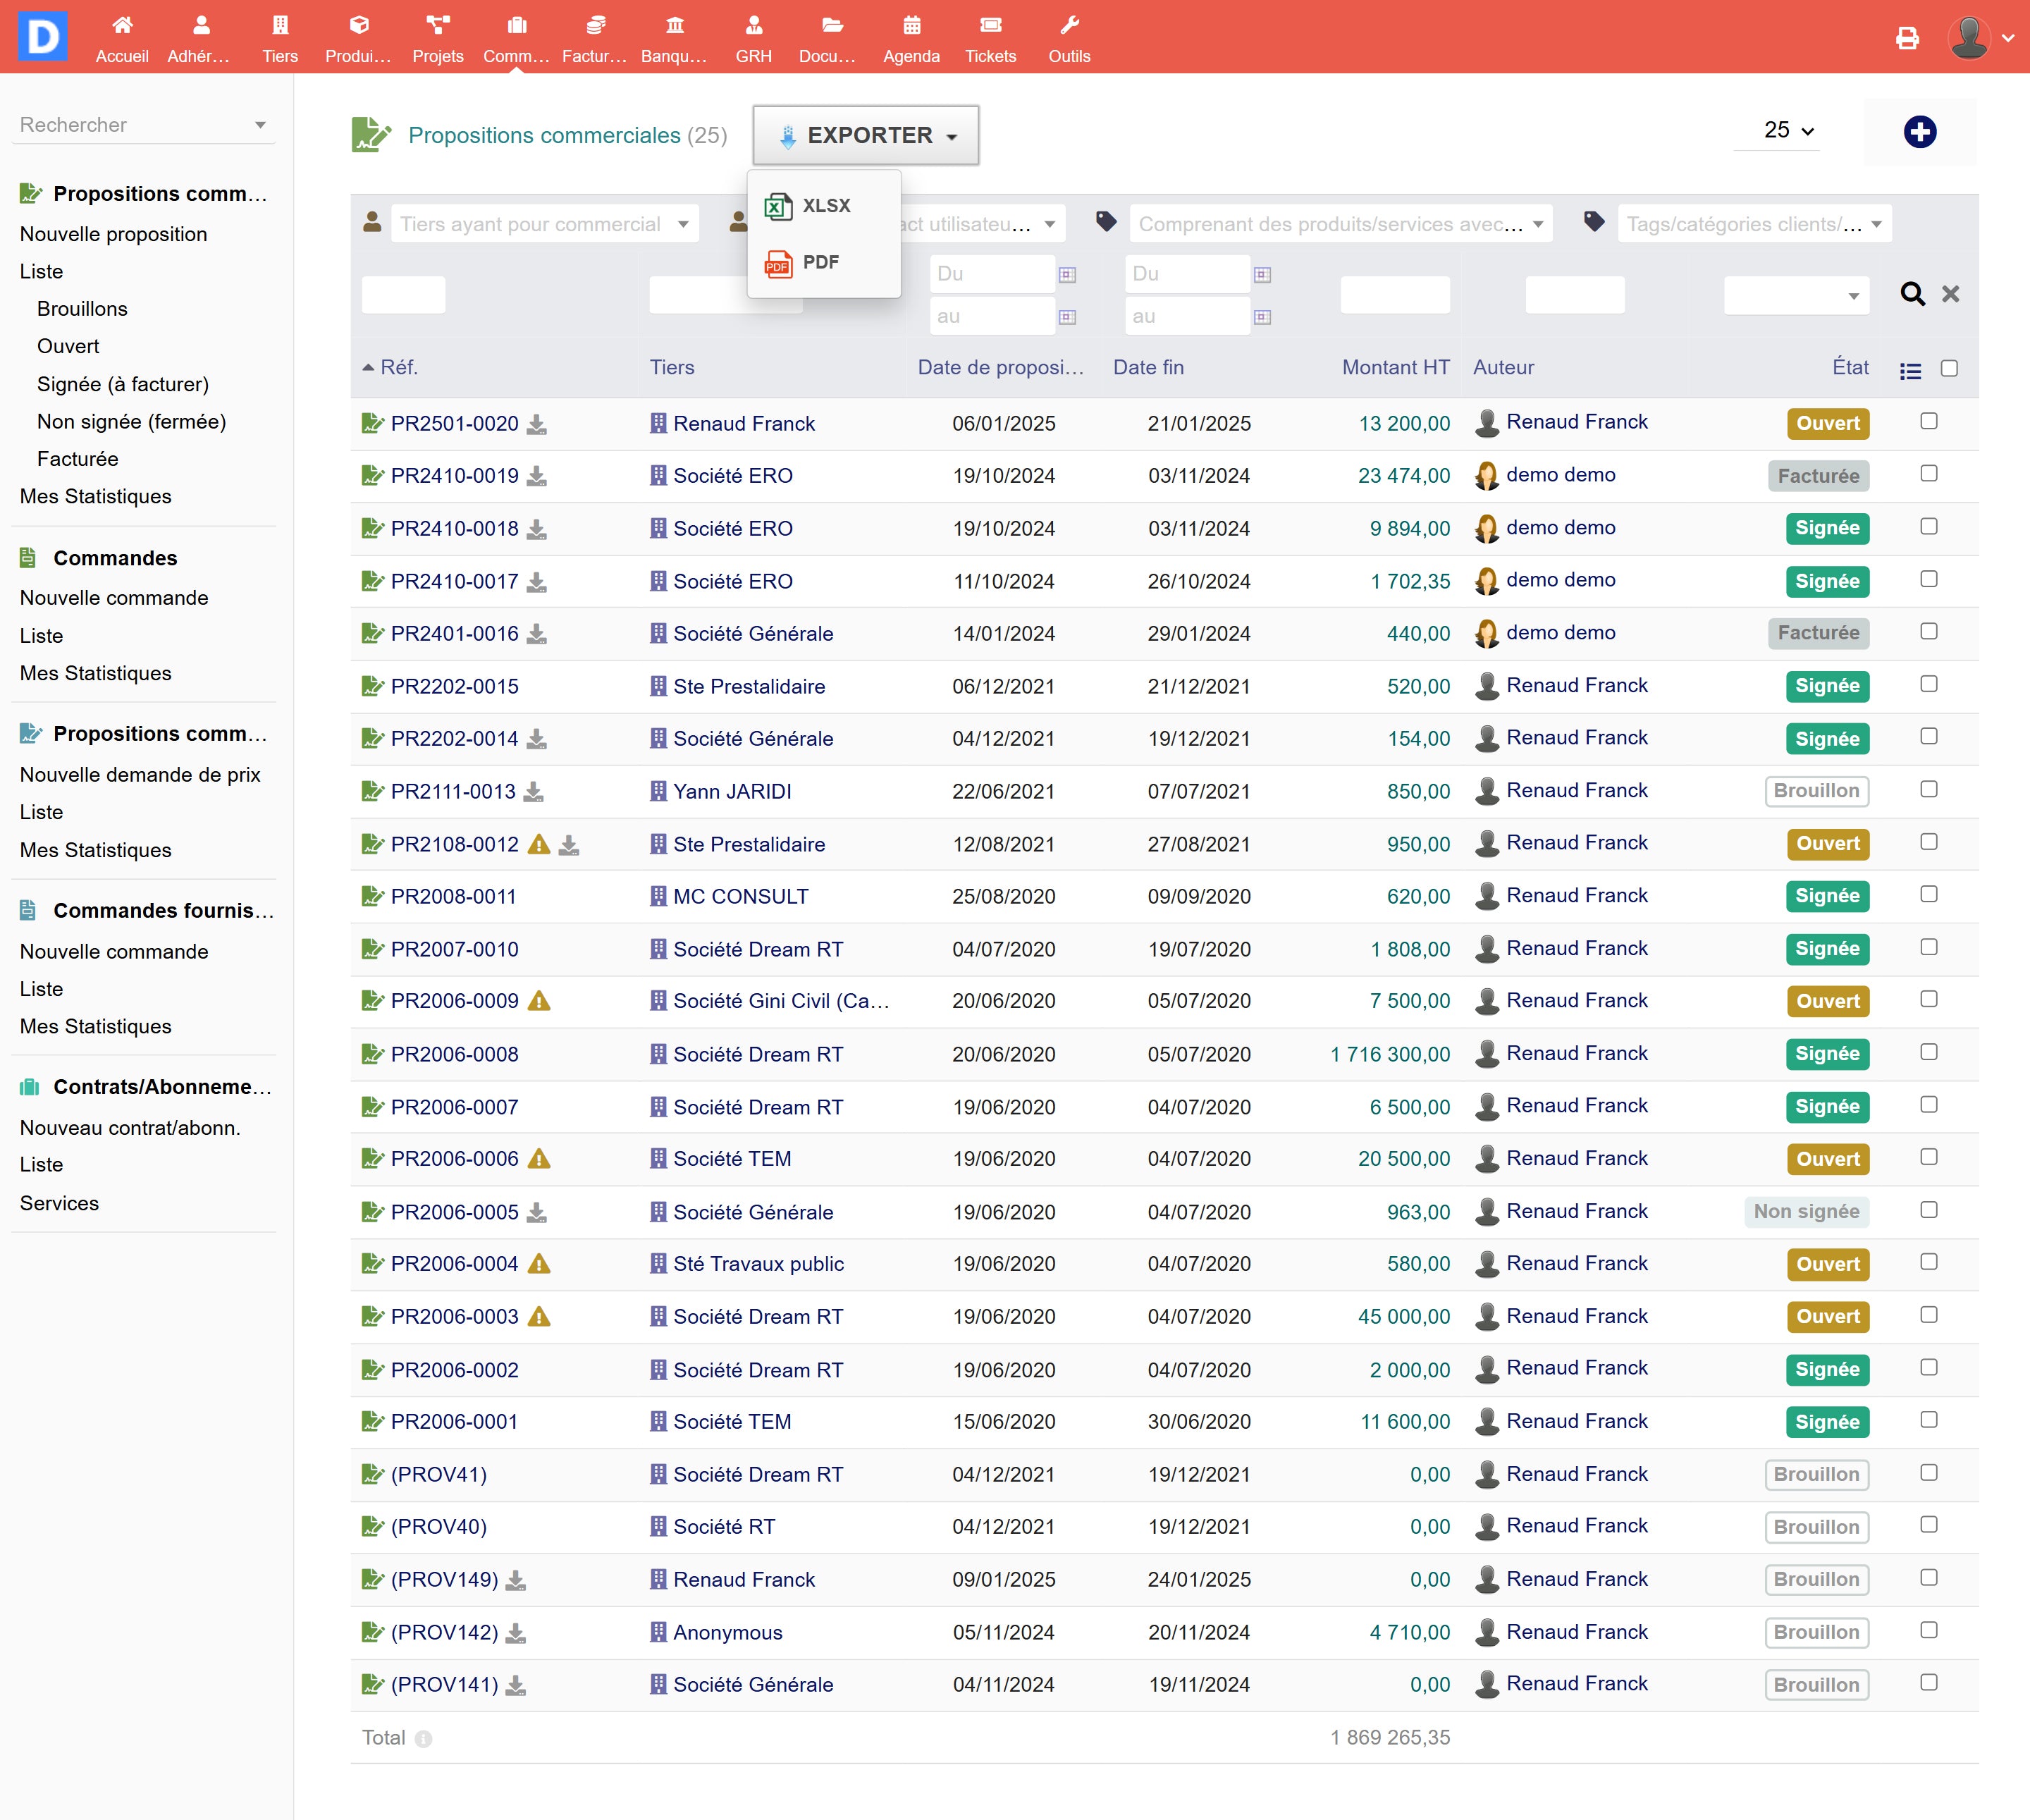Image resolution: width=2030 pixels, height=1820 pixels.
Task: Click the plus icon to add proposal
Action: 1919,131
